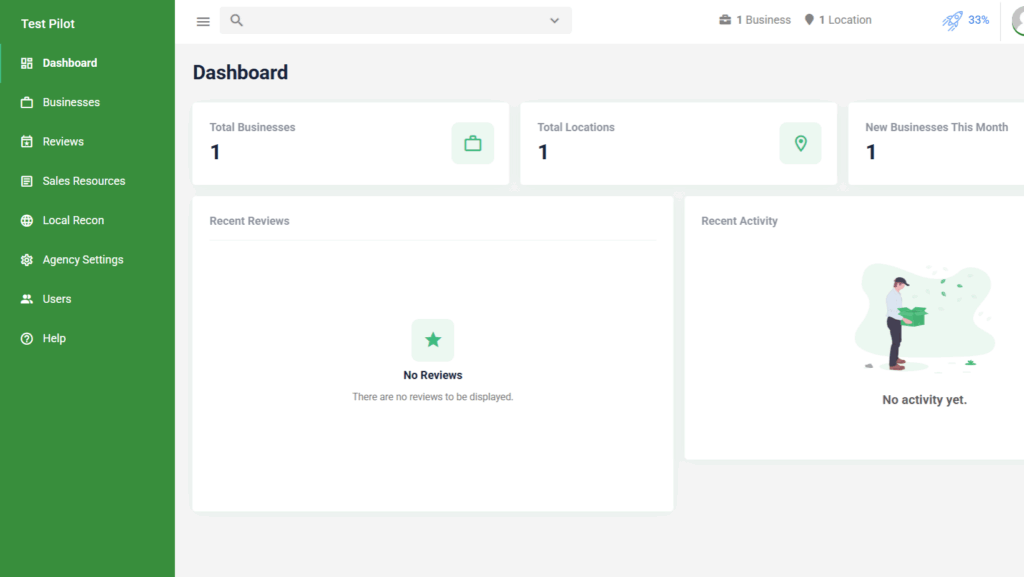Image resolution: width=1024 pixels, height=577 pixels.
Task: Click the green star No Reviews icon
Action: pyautogui.click(x=433, y=340)
